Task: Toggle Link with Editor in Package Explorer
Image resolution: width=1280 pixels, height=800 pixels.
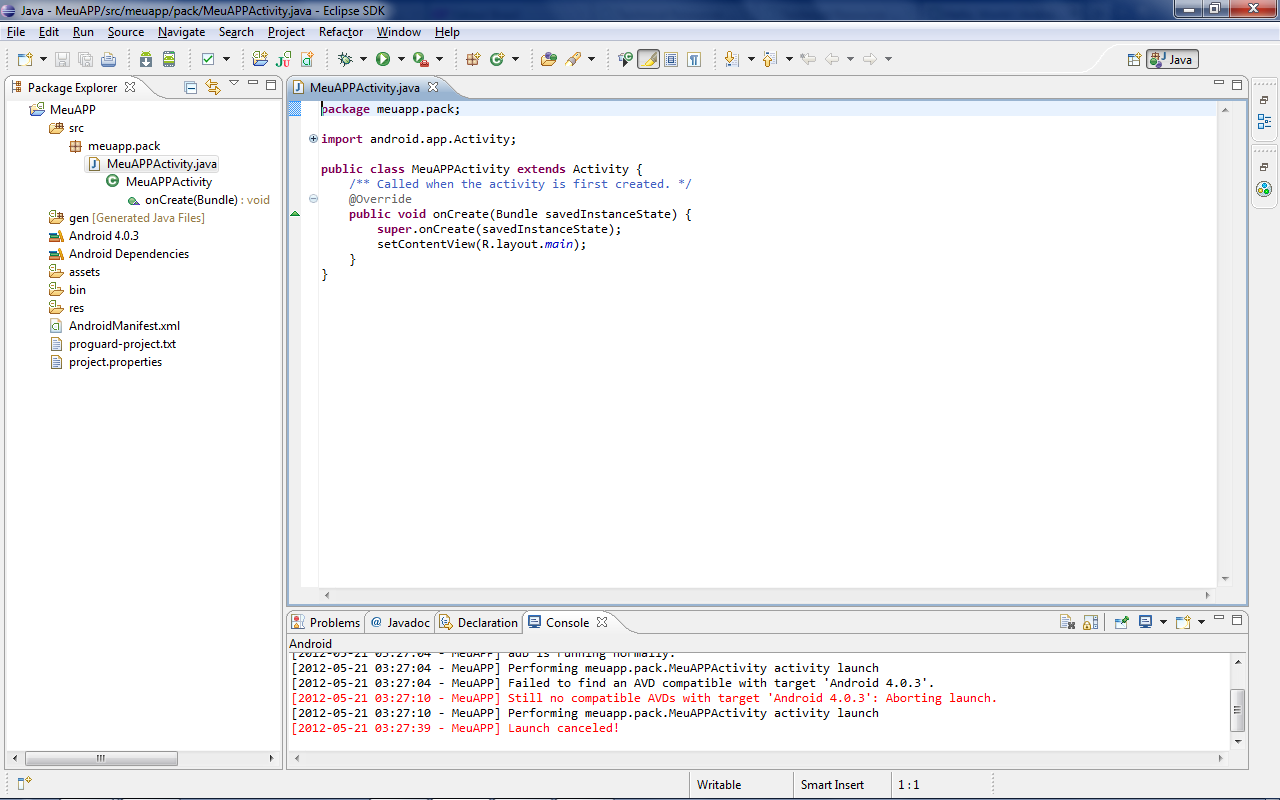Action: coord(212,87)
